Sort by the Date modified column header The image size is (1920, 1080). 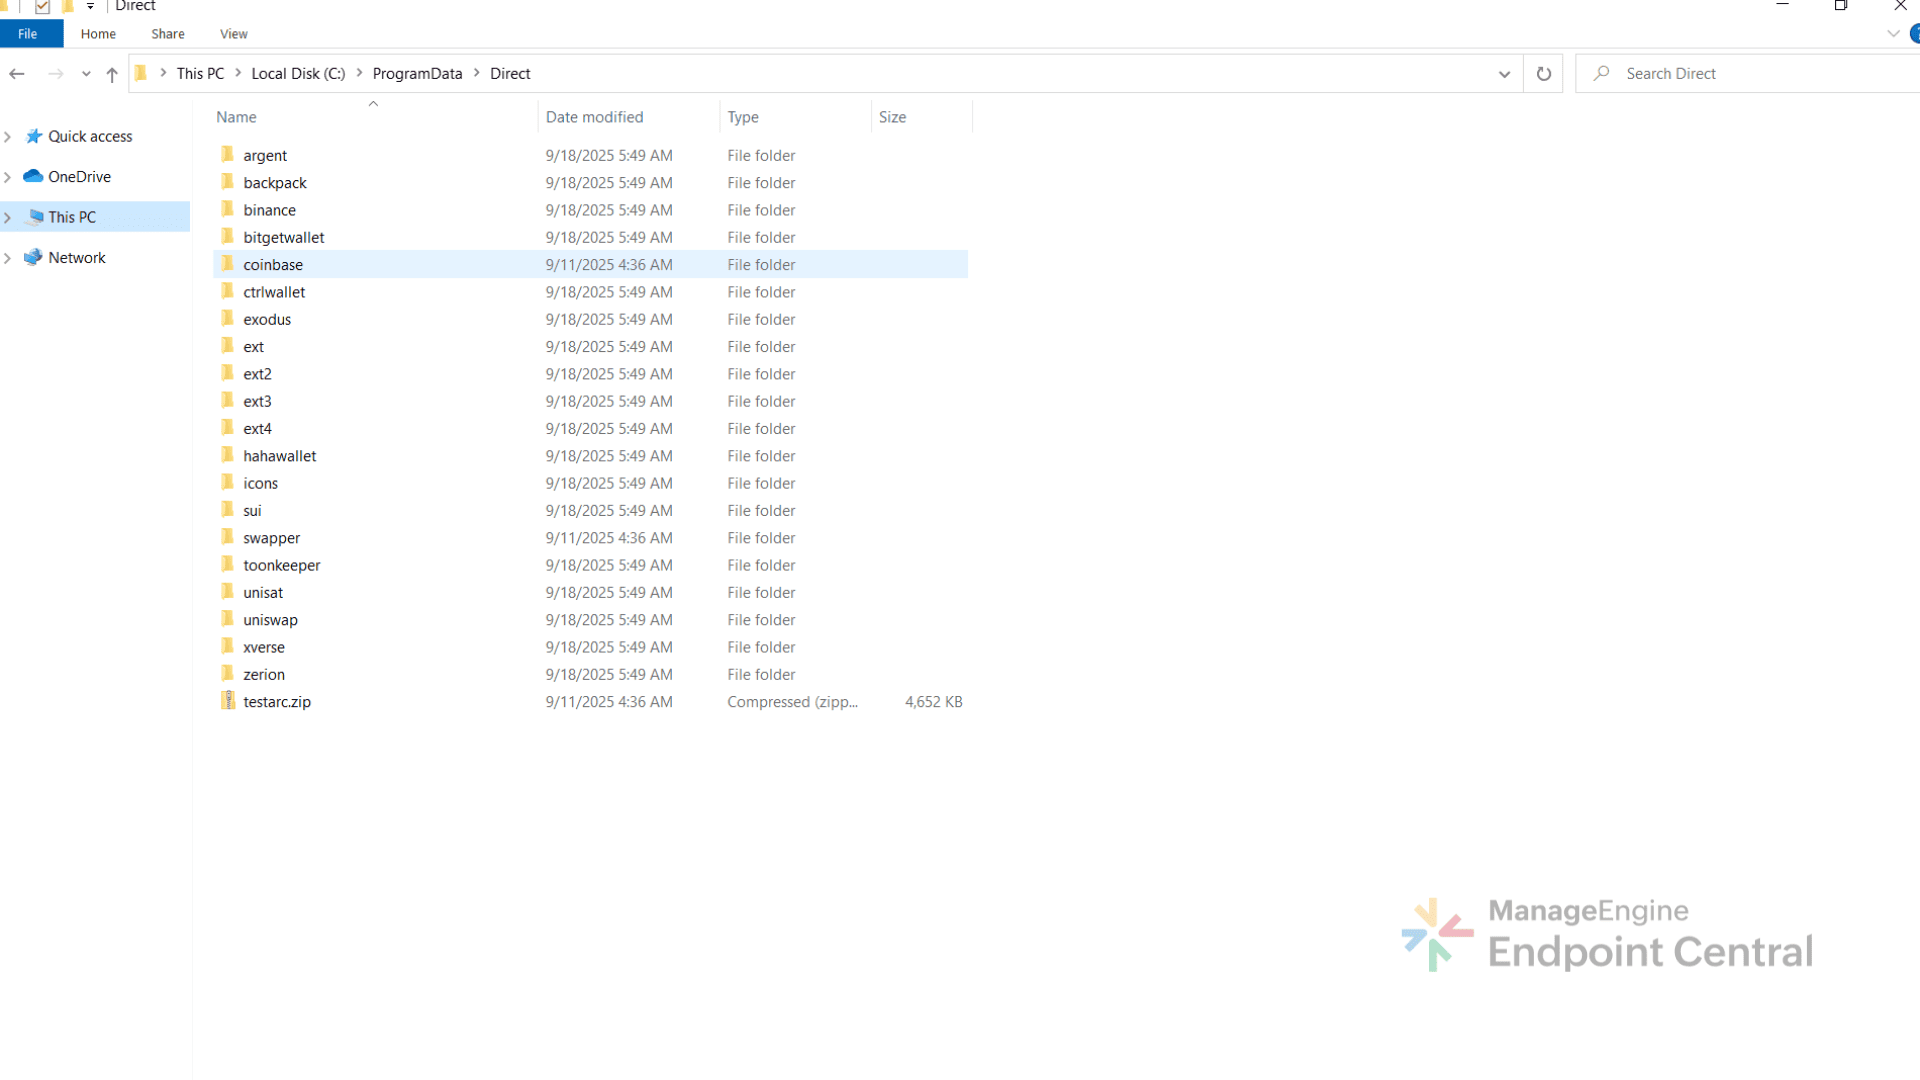click(x=594, y=117)
